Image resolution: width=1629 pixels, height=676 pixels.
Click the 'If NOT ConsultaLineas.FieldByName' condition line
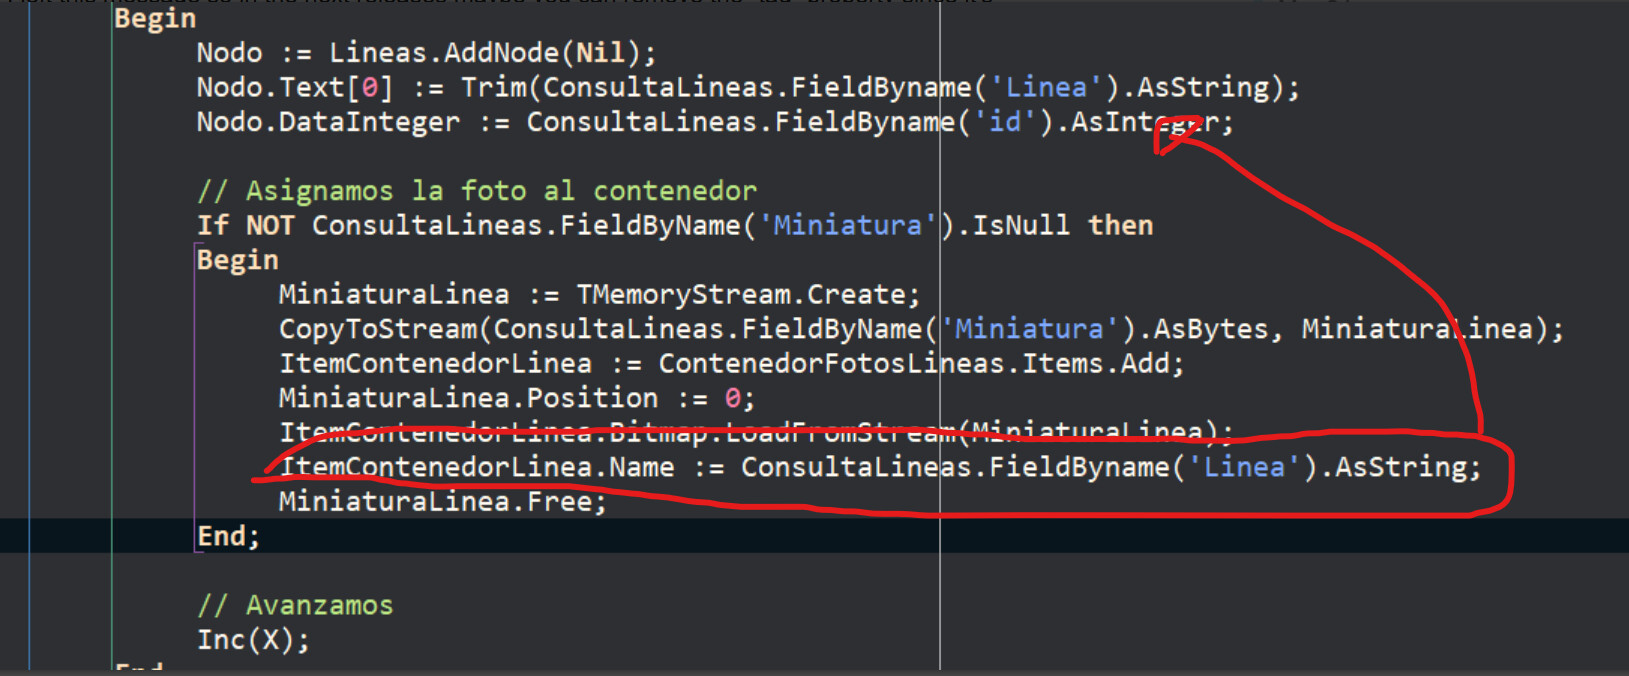pyautogui.click(x=675, y=226)
